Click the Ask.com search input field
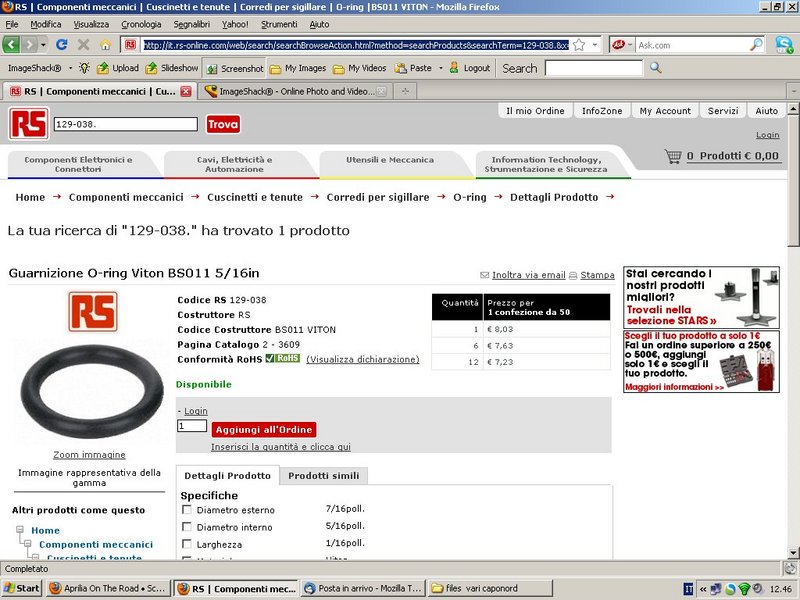Screen dimensions: 800x600 [x=692, y=45]
